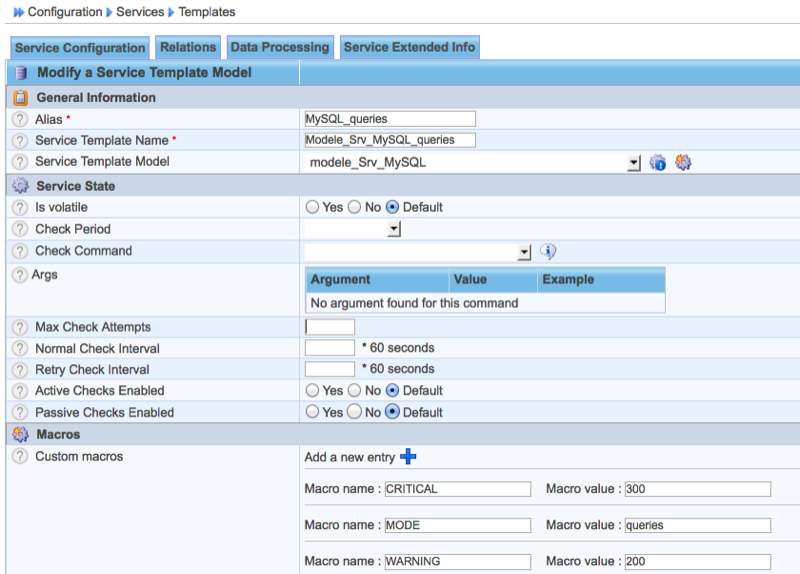
Task: Click the help icon next to Is volatile
Action: pos(19,207)
